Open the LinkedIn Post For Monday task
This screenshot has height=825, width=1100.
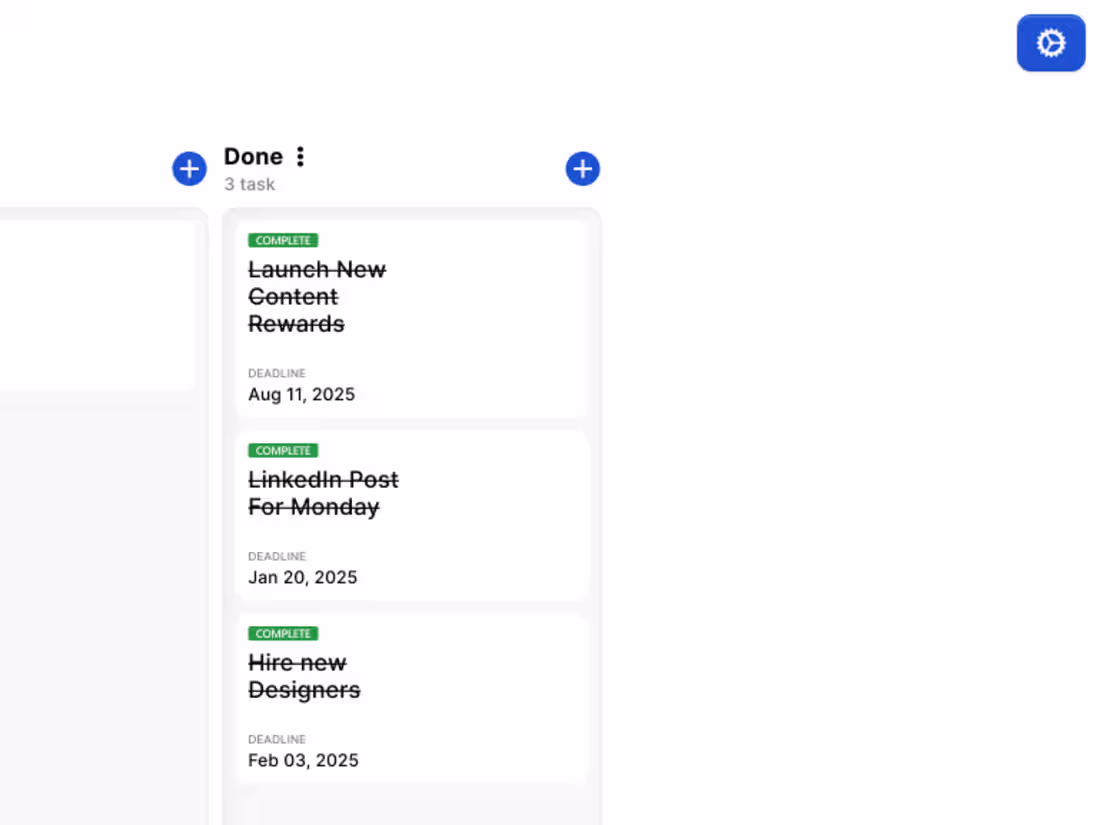pos(323,493)
